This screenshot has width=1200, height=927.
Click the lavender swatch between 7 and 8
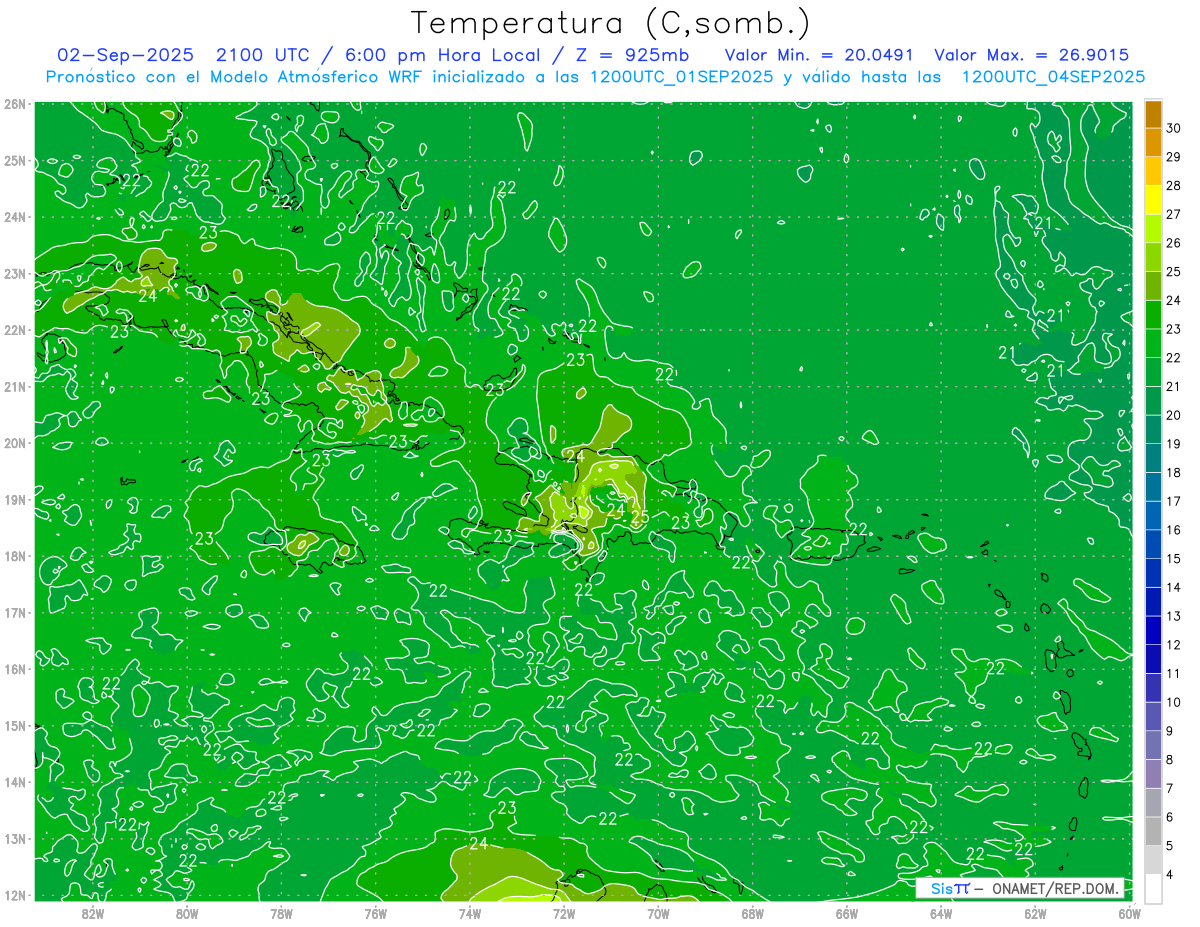[x=1153, y=774]
